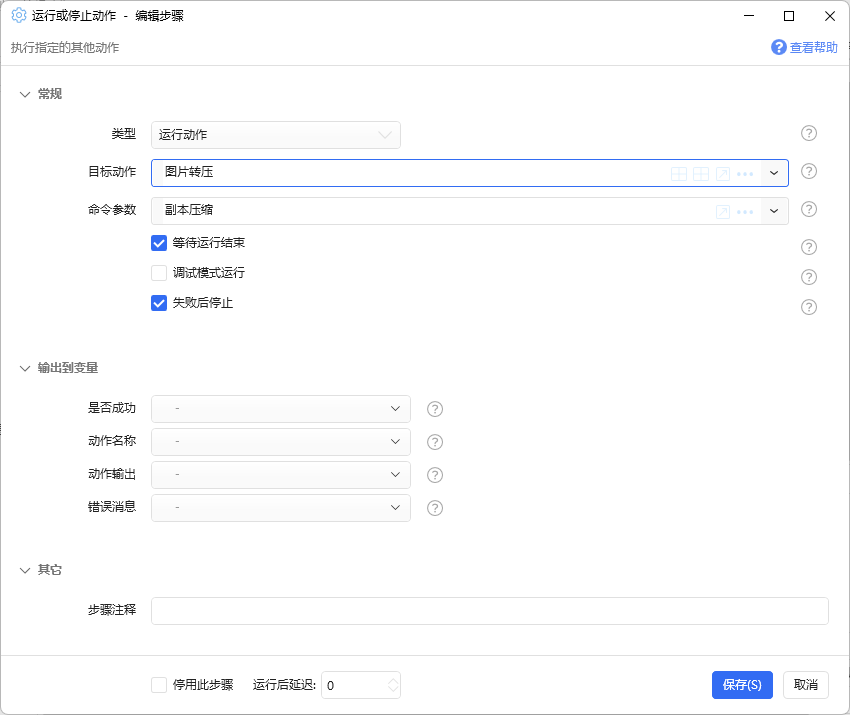The image size is (850, 715).
Task: Expand the 目标动作 dropdown arrow
Action: pos(774,173)
